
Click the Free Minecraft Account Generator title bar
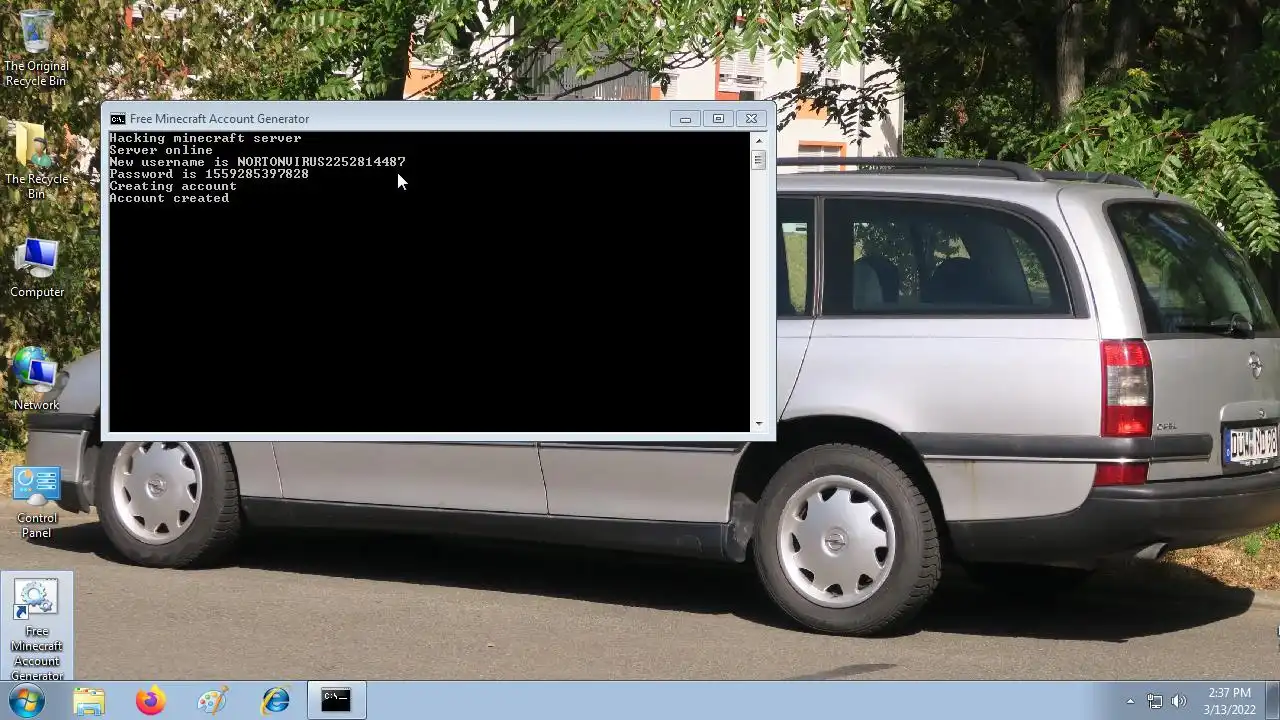pos(390,119)
